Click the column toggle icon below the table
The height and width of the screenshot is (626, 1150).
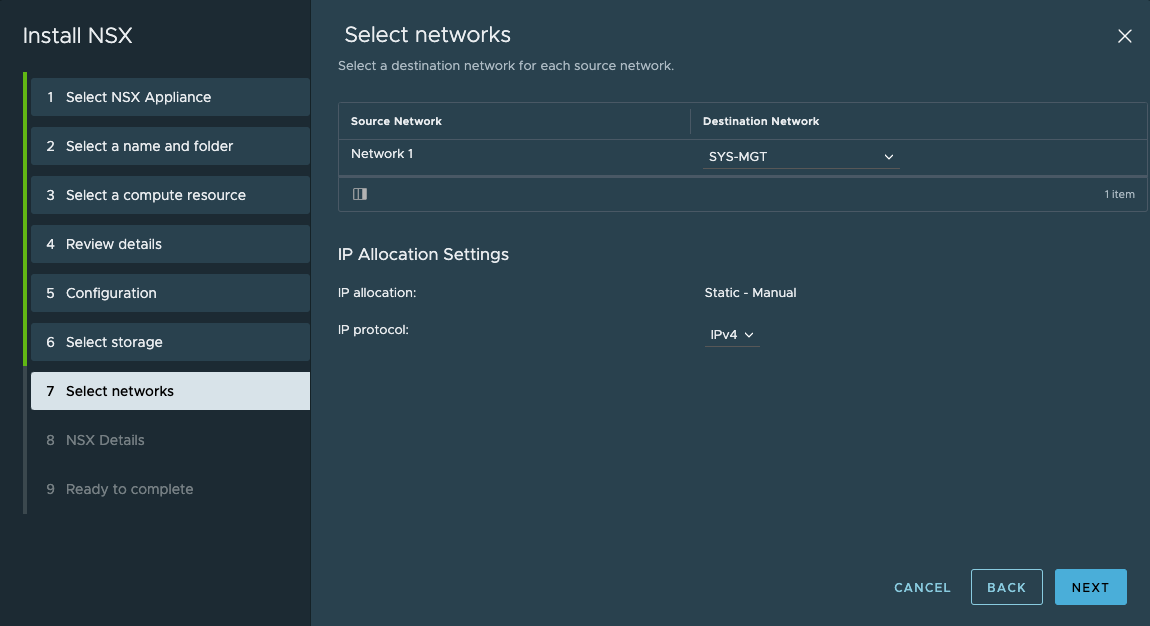point(359,194)
